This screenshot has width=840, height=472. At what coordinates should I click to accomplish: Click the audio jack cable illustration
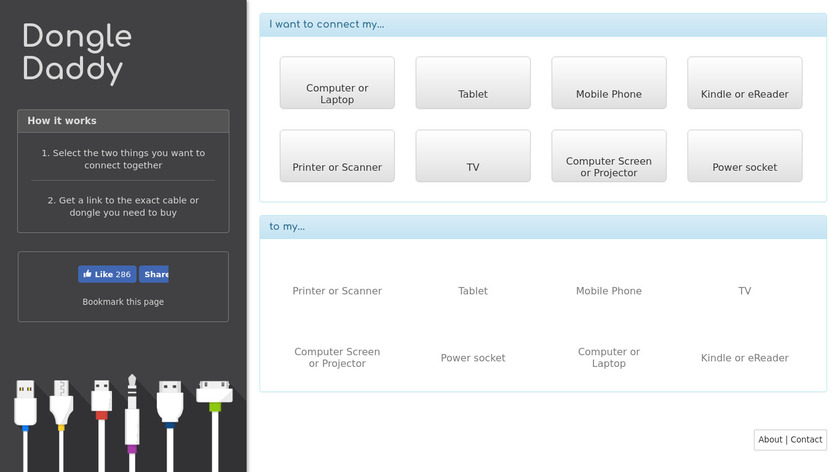[x=131, y=415]
